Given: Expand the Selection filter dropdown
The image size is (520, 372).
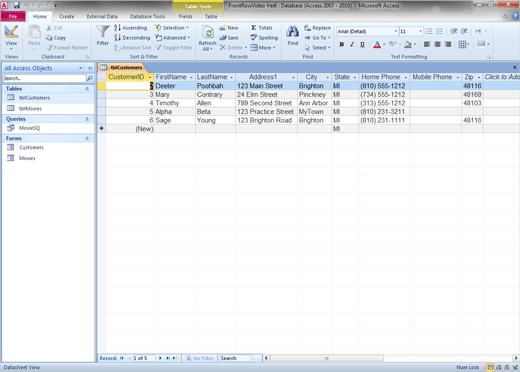Looking at the screenshot, I should point(172,28).
